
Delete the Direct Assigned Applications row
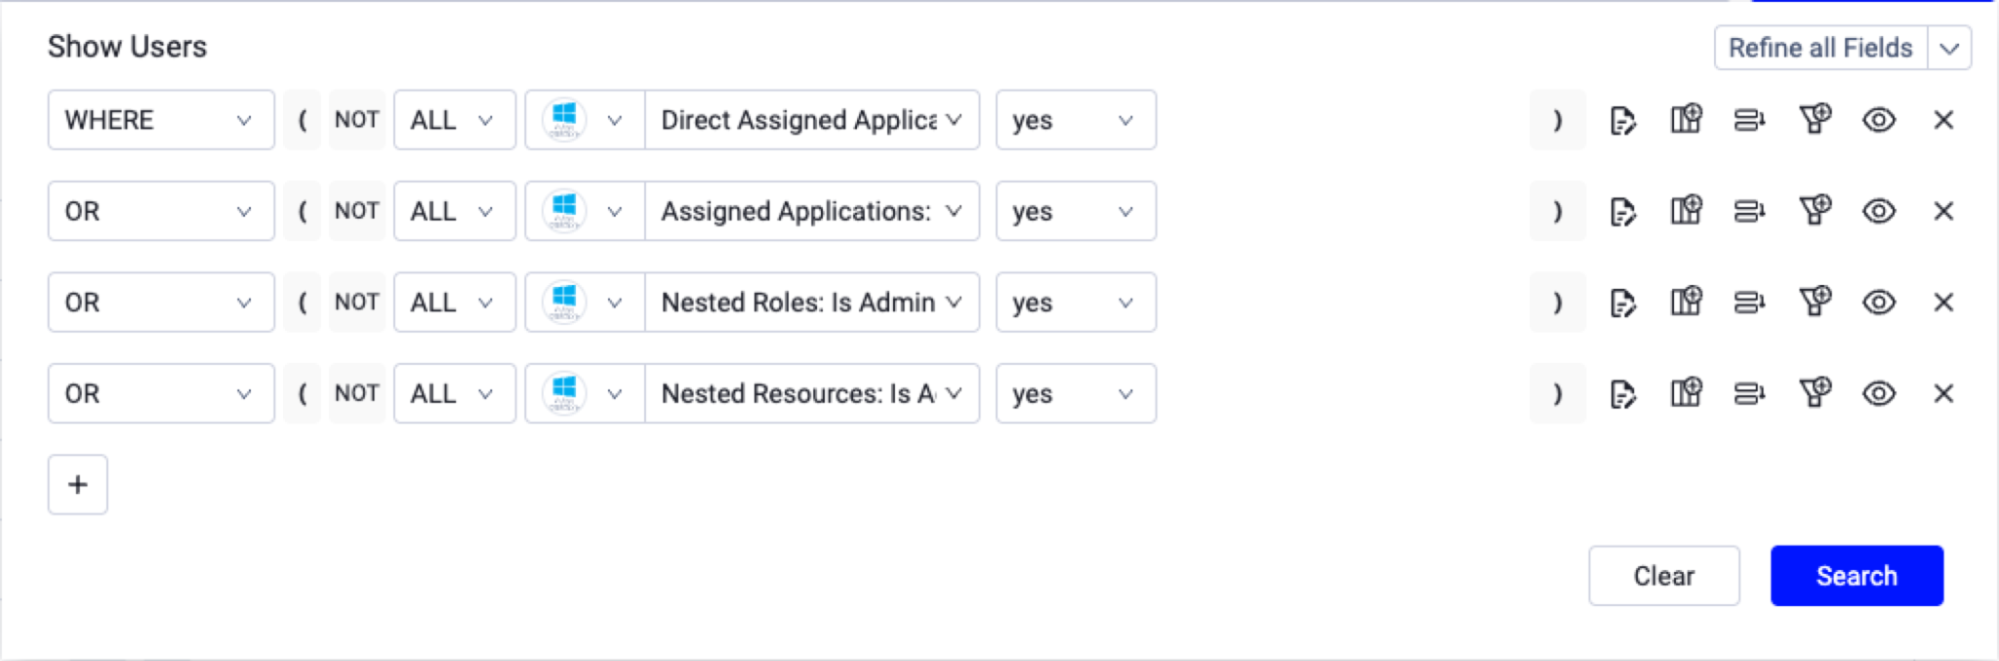tap(1943, 120)
